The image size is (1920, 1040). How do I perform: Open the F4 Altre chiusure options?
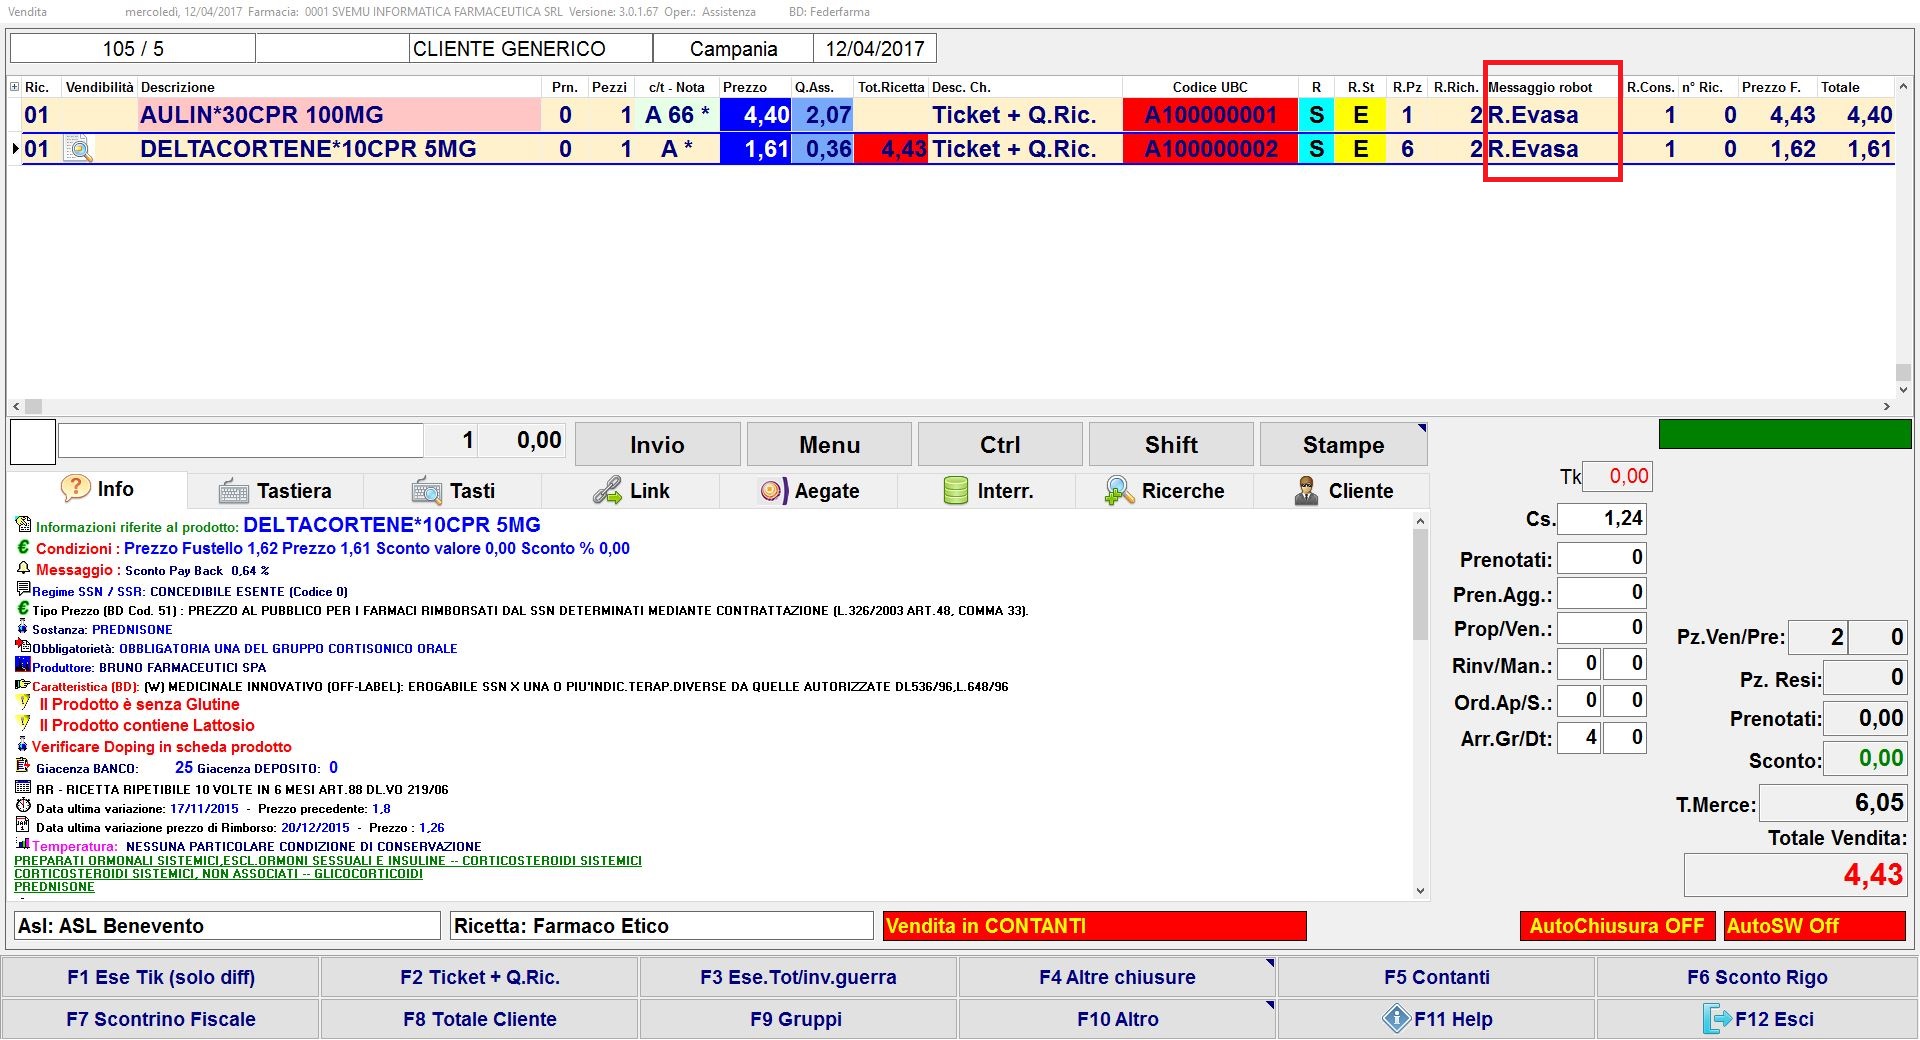coord(1117,977)
